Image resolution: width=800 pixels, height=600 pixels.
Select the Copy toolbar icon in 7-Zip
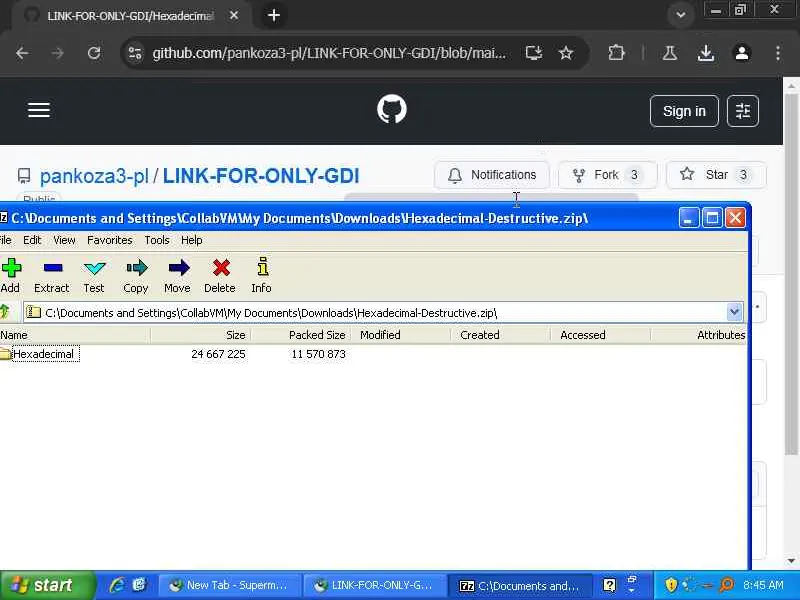pos(136,276)
